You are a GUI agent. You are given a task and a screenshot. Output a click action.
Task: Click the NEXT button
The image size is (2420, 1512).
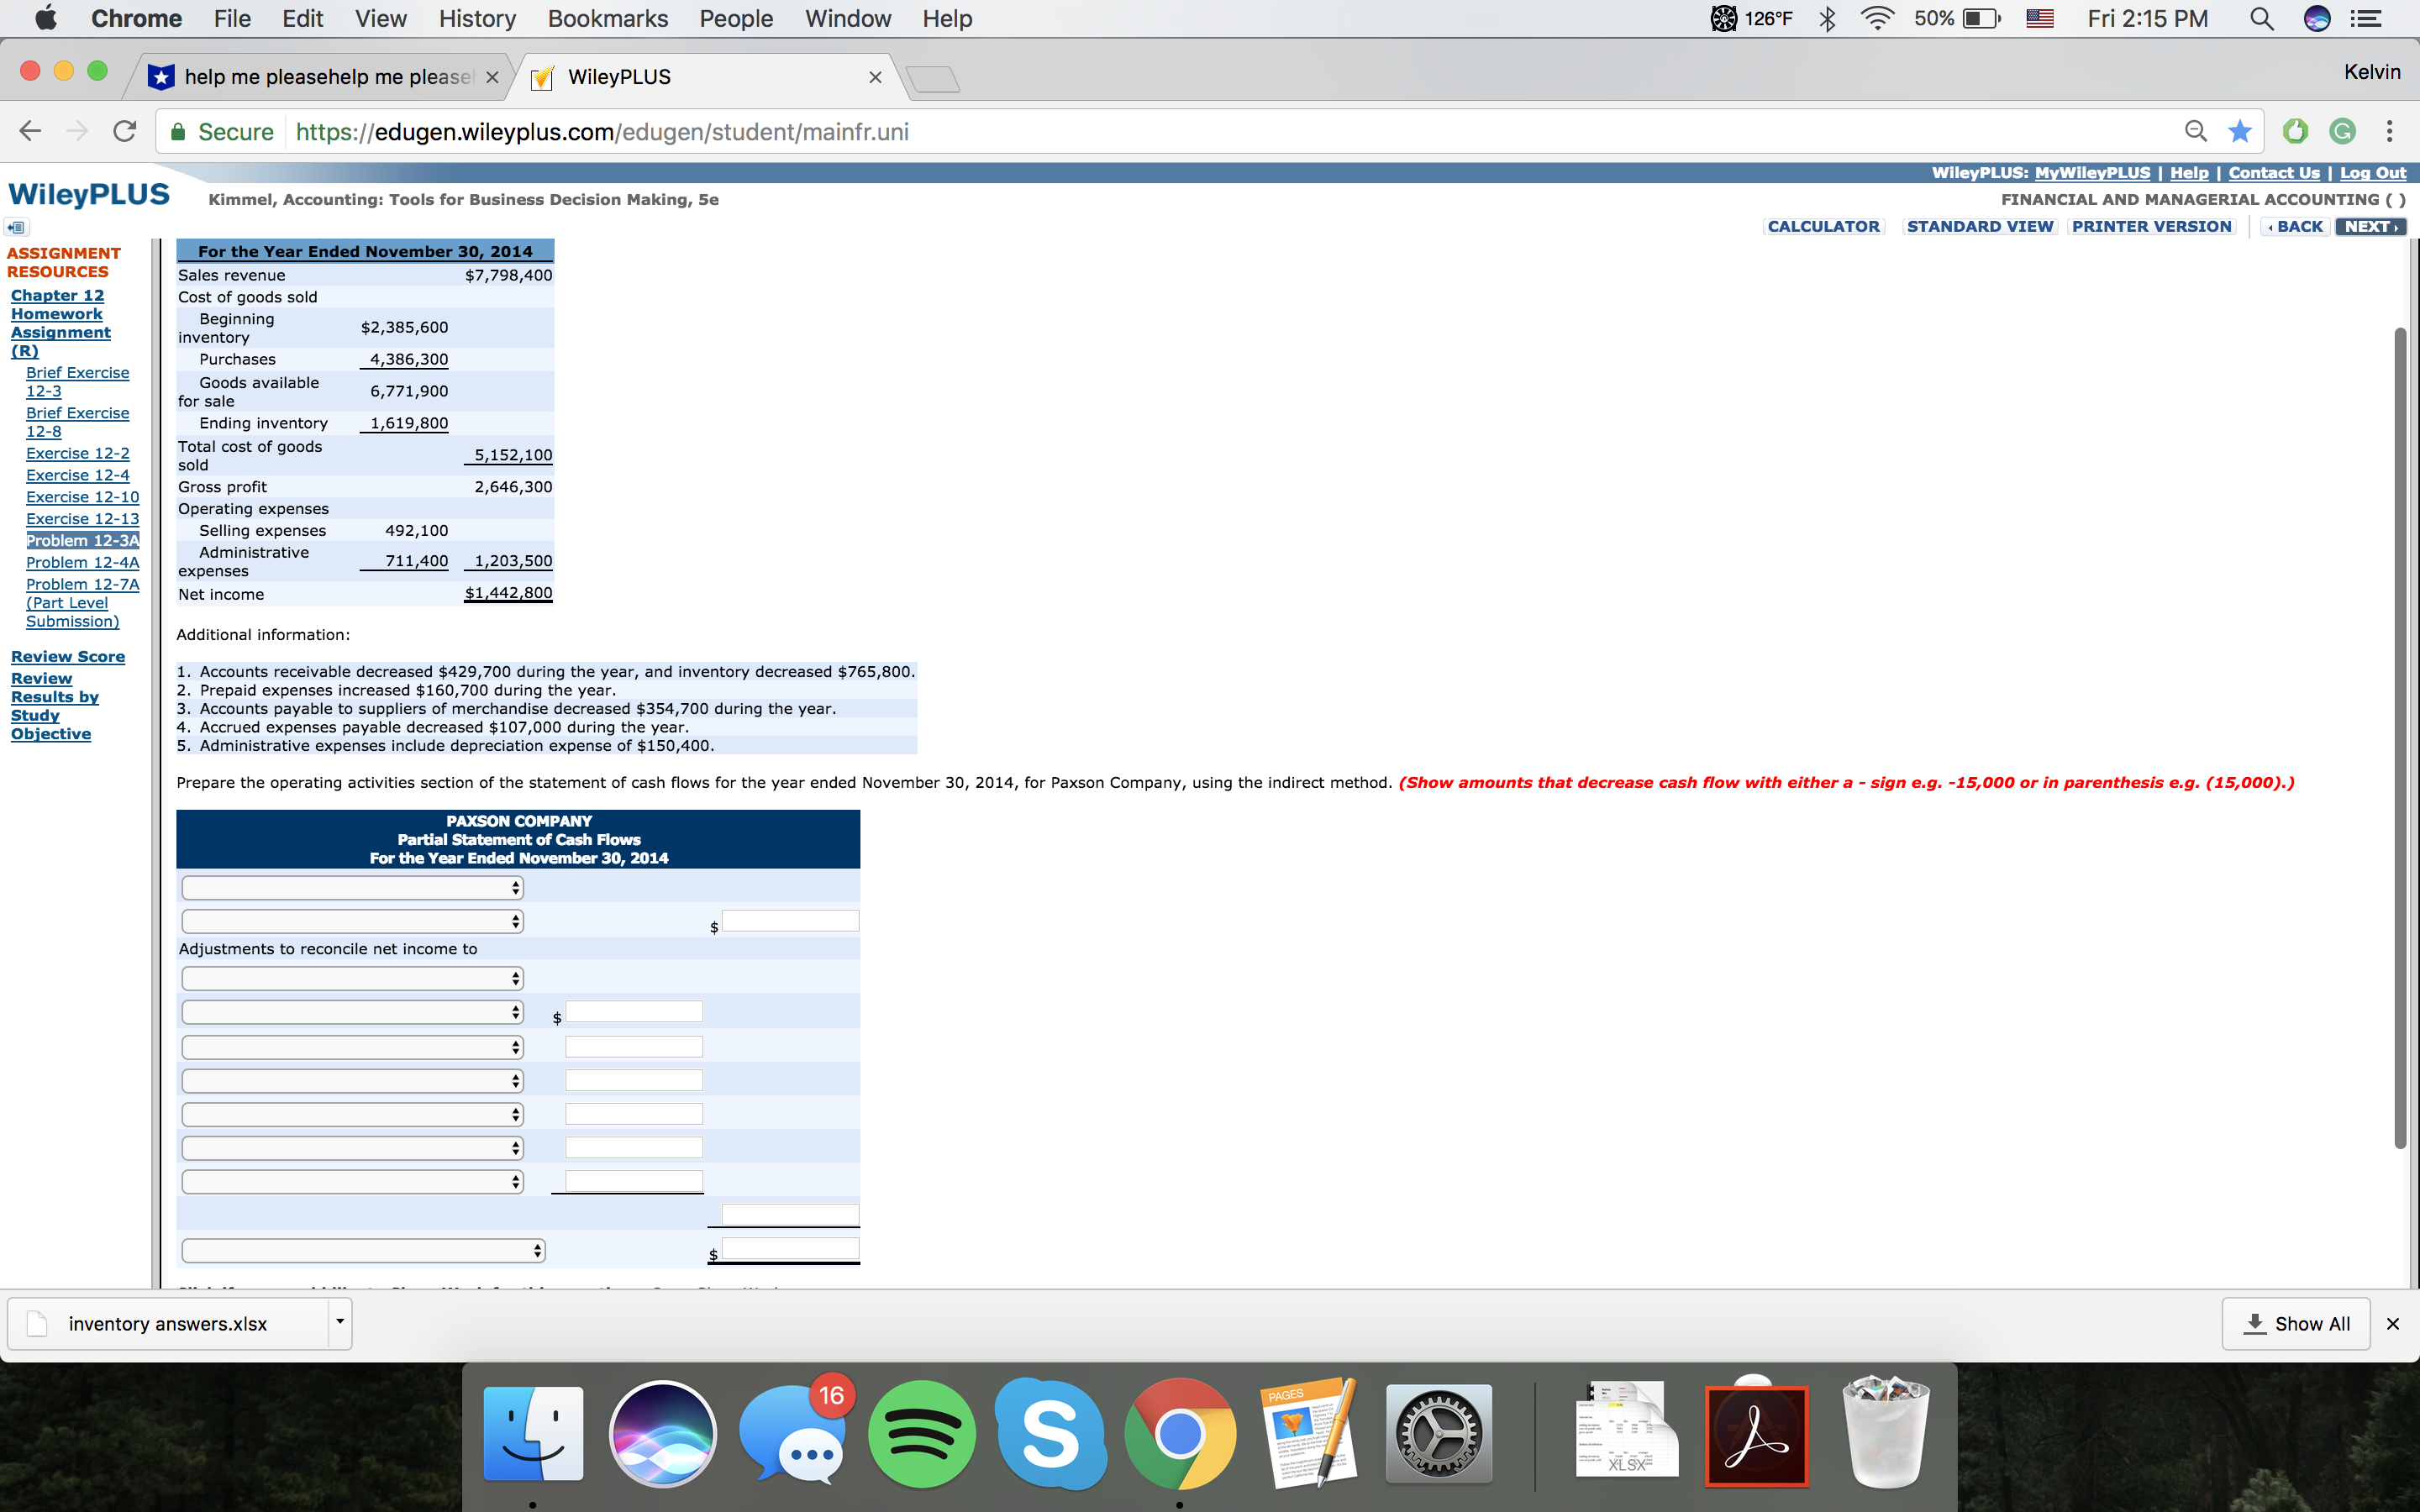click(x=2371, y=226)
